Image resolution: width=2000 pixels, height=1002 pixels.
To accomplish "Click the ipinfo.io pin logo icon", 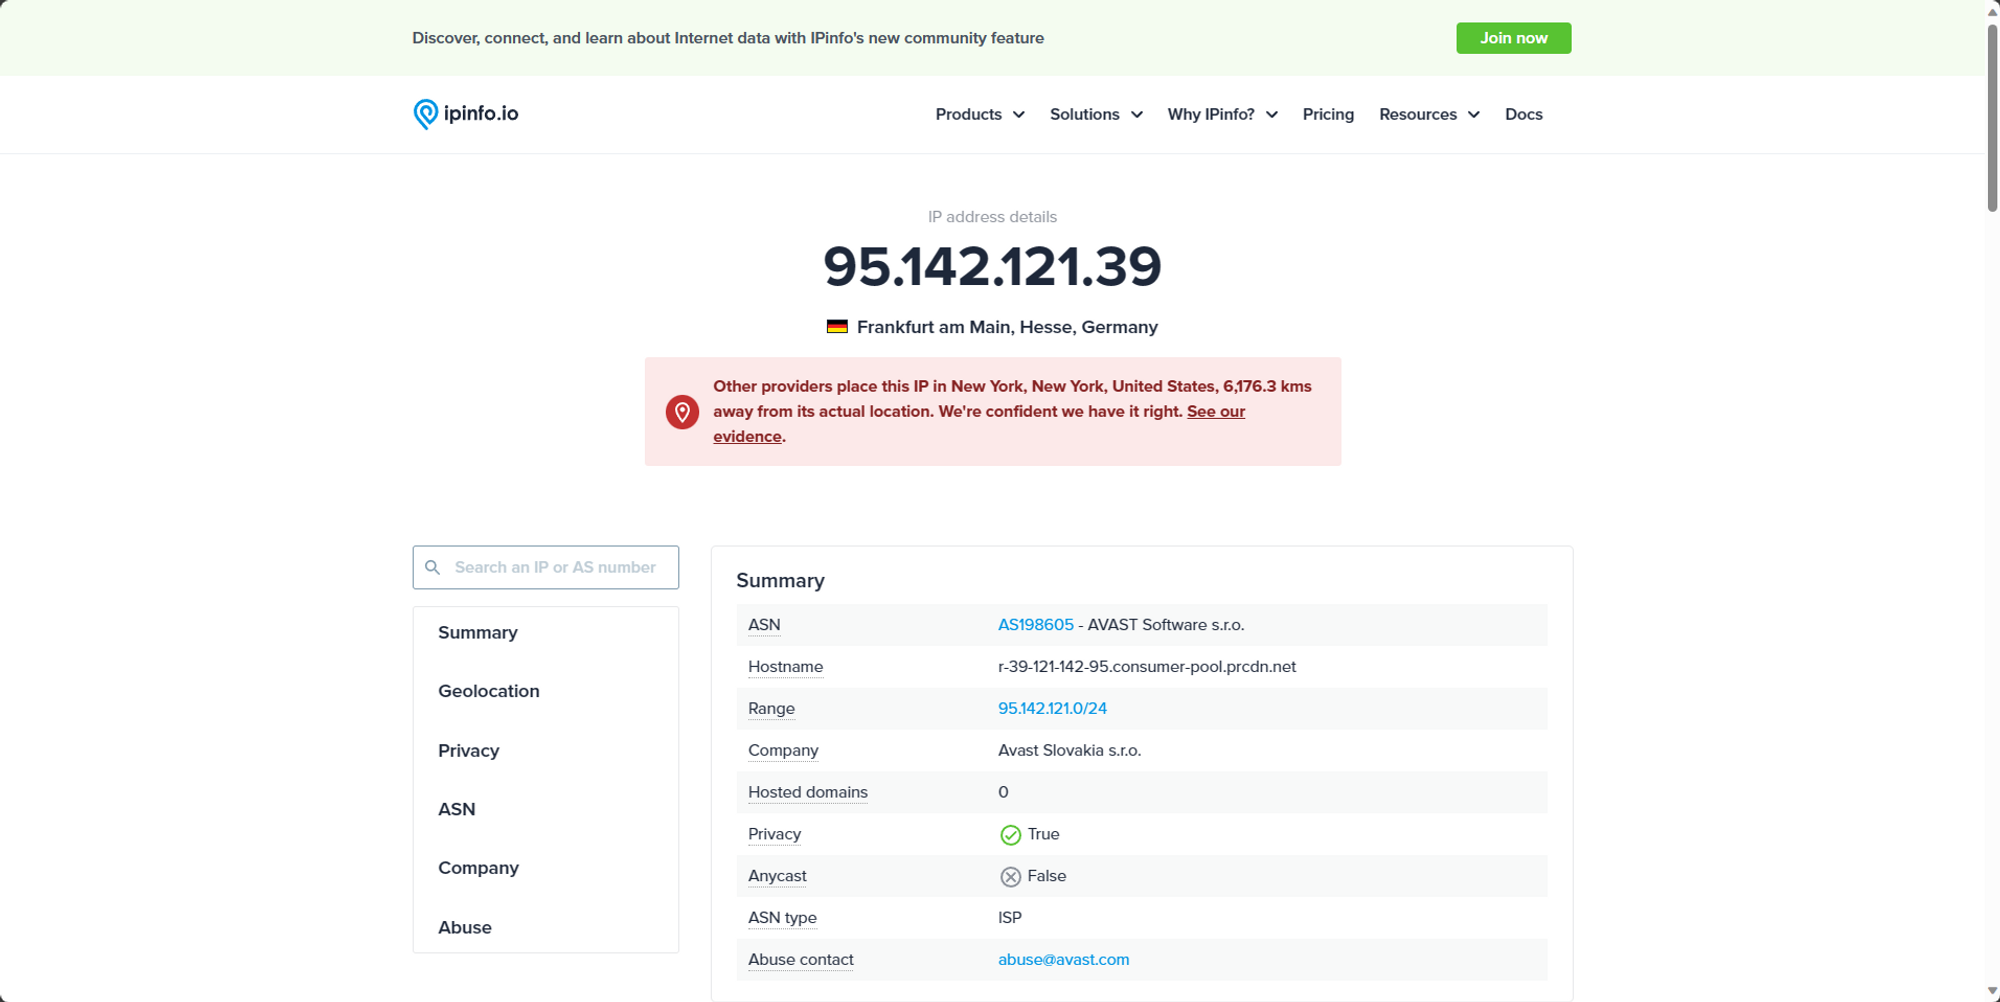I will 425,114.
